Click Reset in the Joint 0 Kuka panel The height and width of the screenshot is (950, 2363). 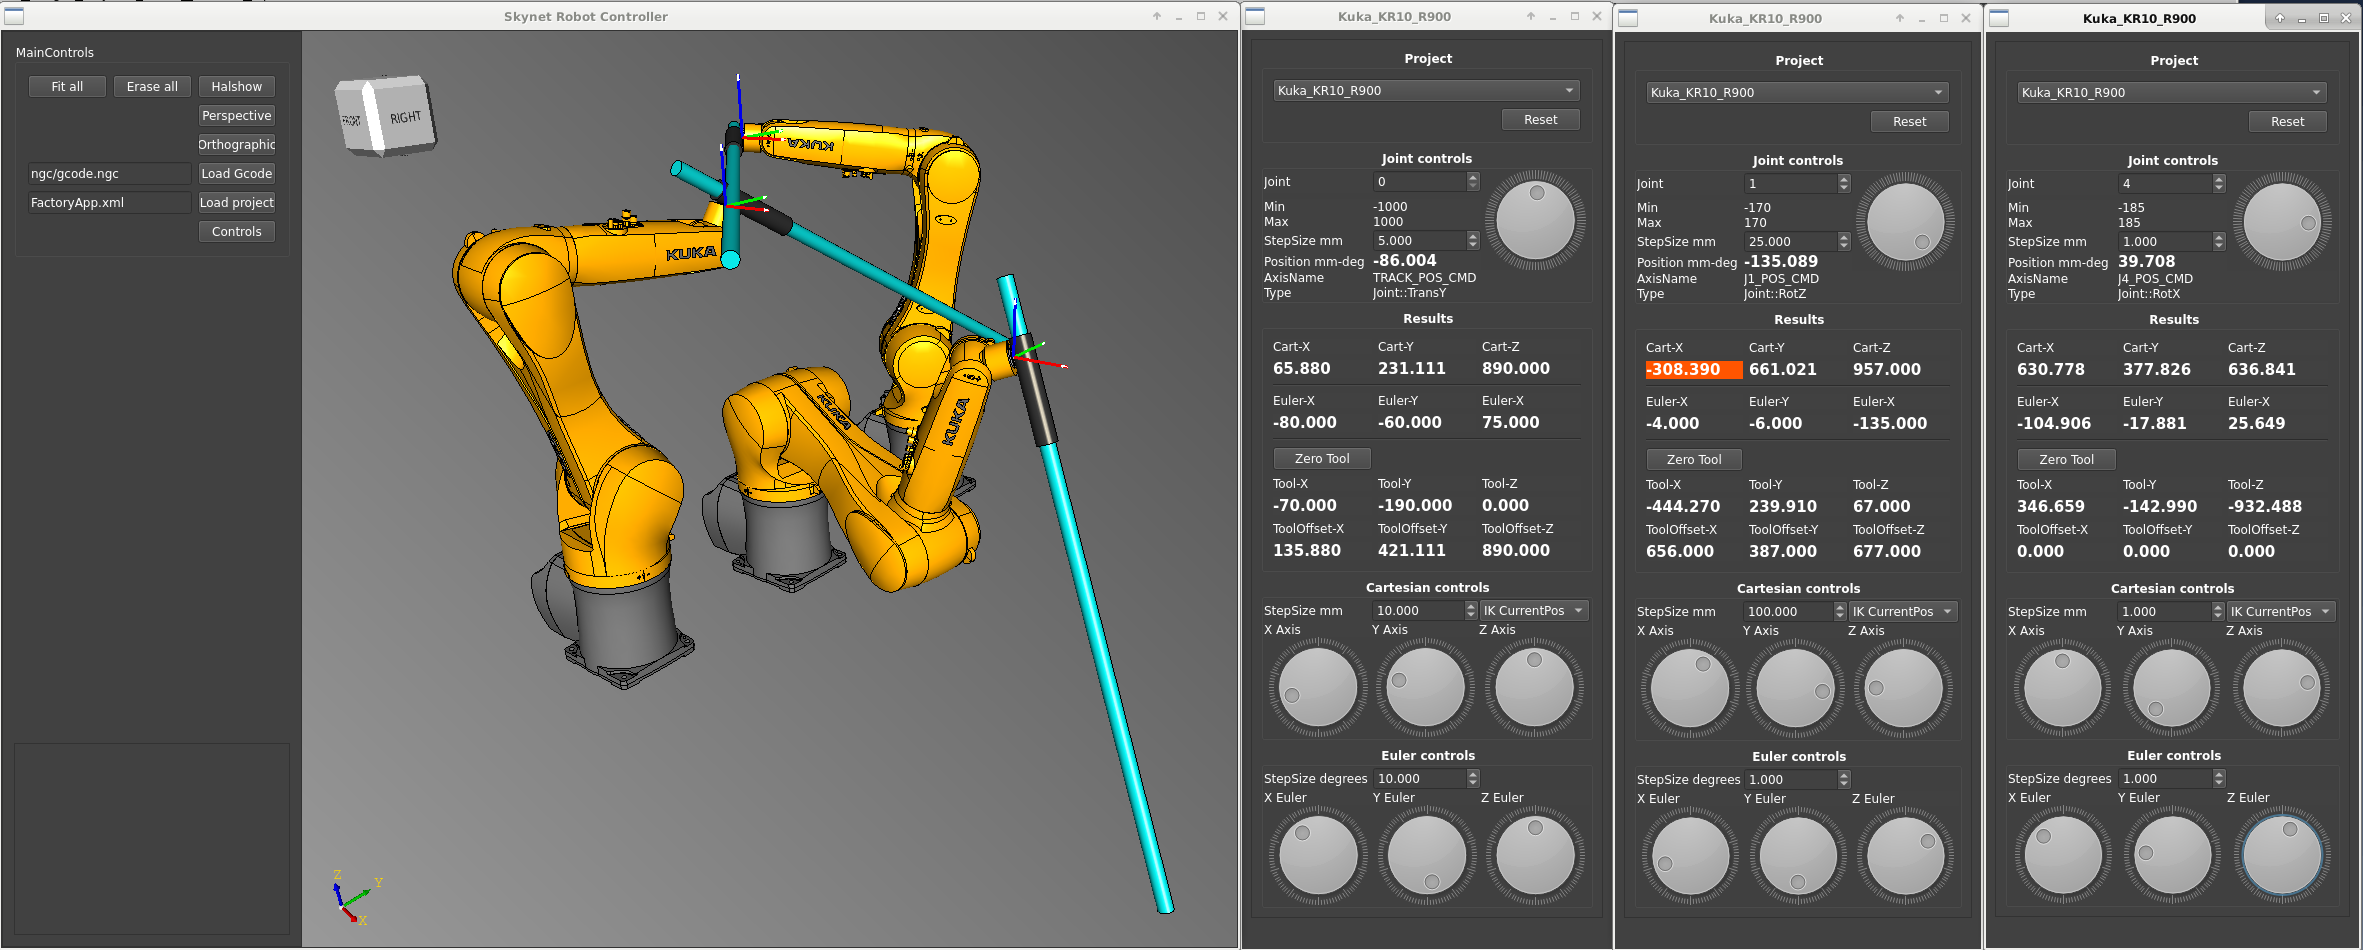pos(1540,120)
